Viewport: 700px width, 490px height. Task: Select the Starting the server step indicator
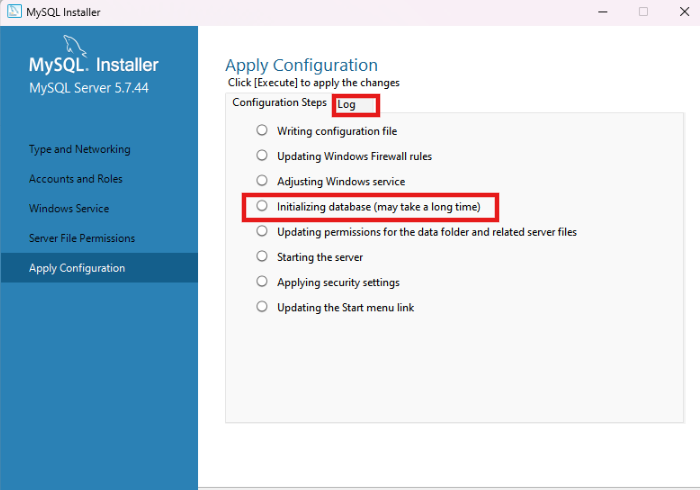pyautogui.click(x=262, y=256)
